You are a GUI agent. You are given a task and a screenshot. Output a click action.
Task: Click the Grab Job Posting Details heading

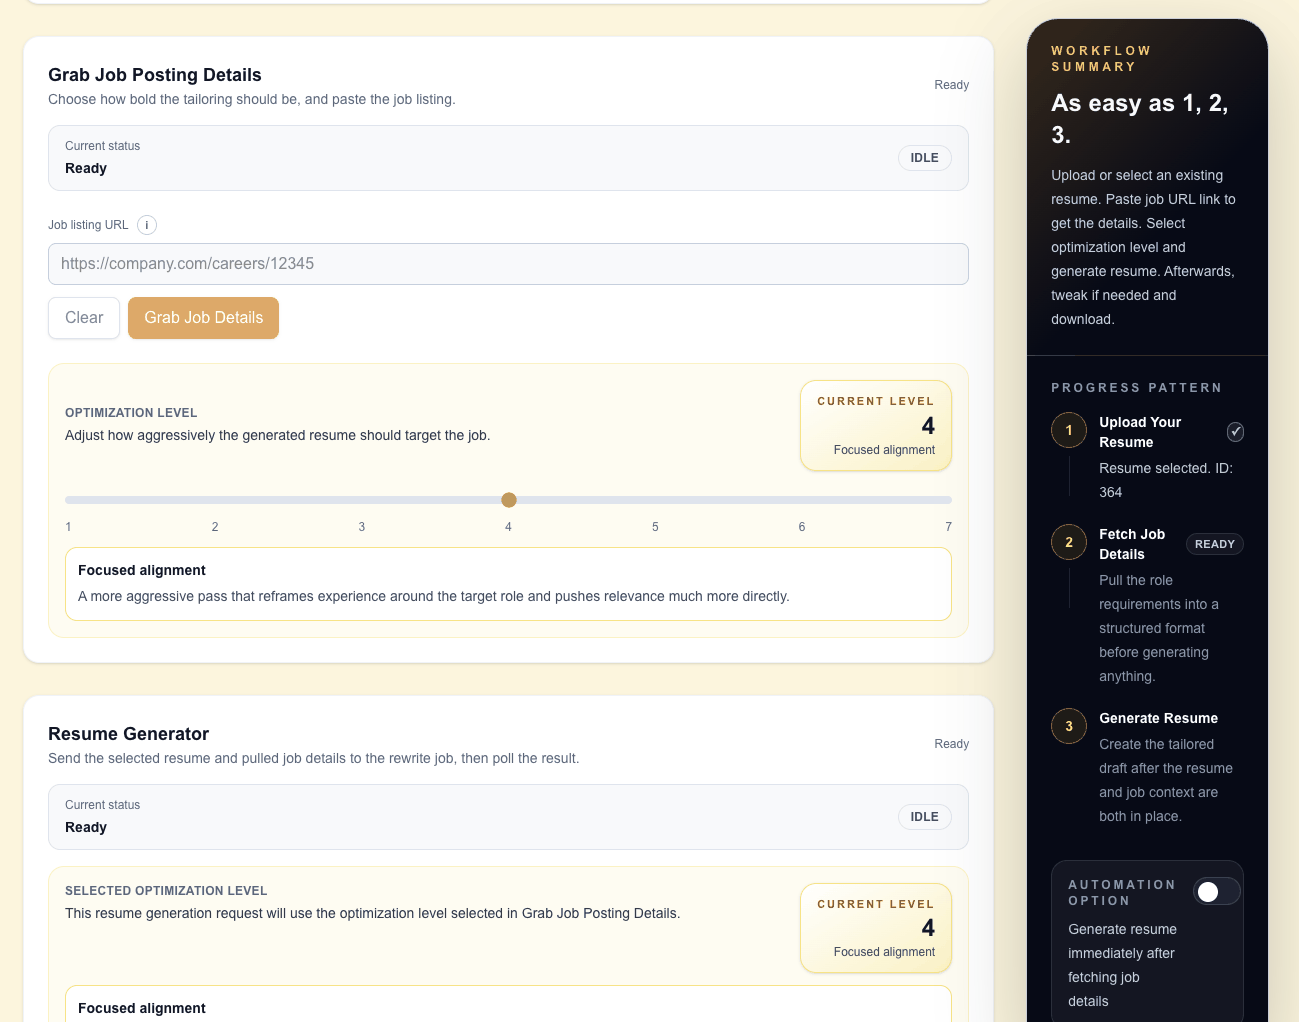tap(155, 75)
